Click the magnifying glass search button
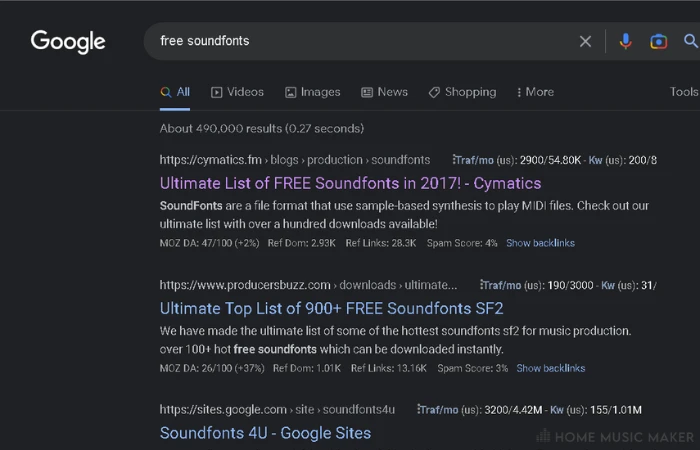The width and height of the screenshot is (700, 450). (691, 41)
